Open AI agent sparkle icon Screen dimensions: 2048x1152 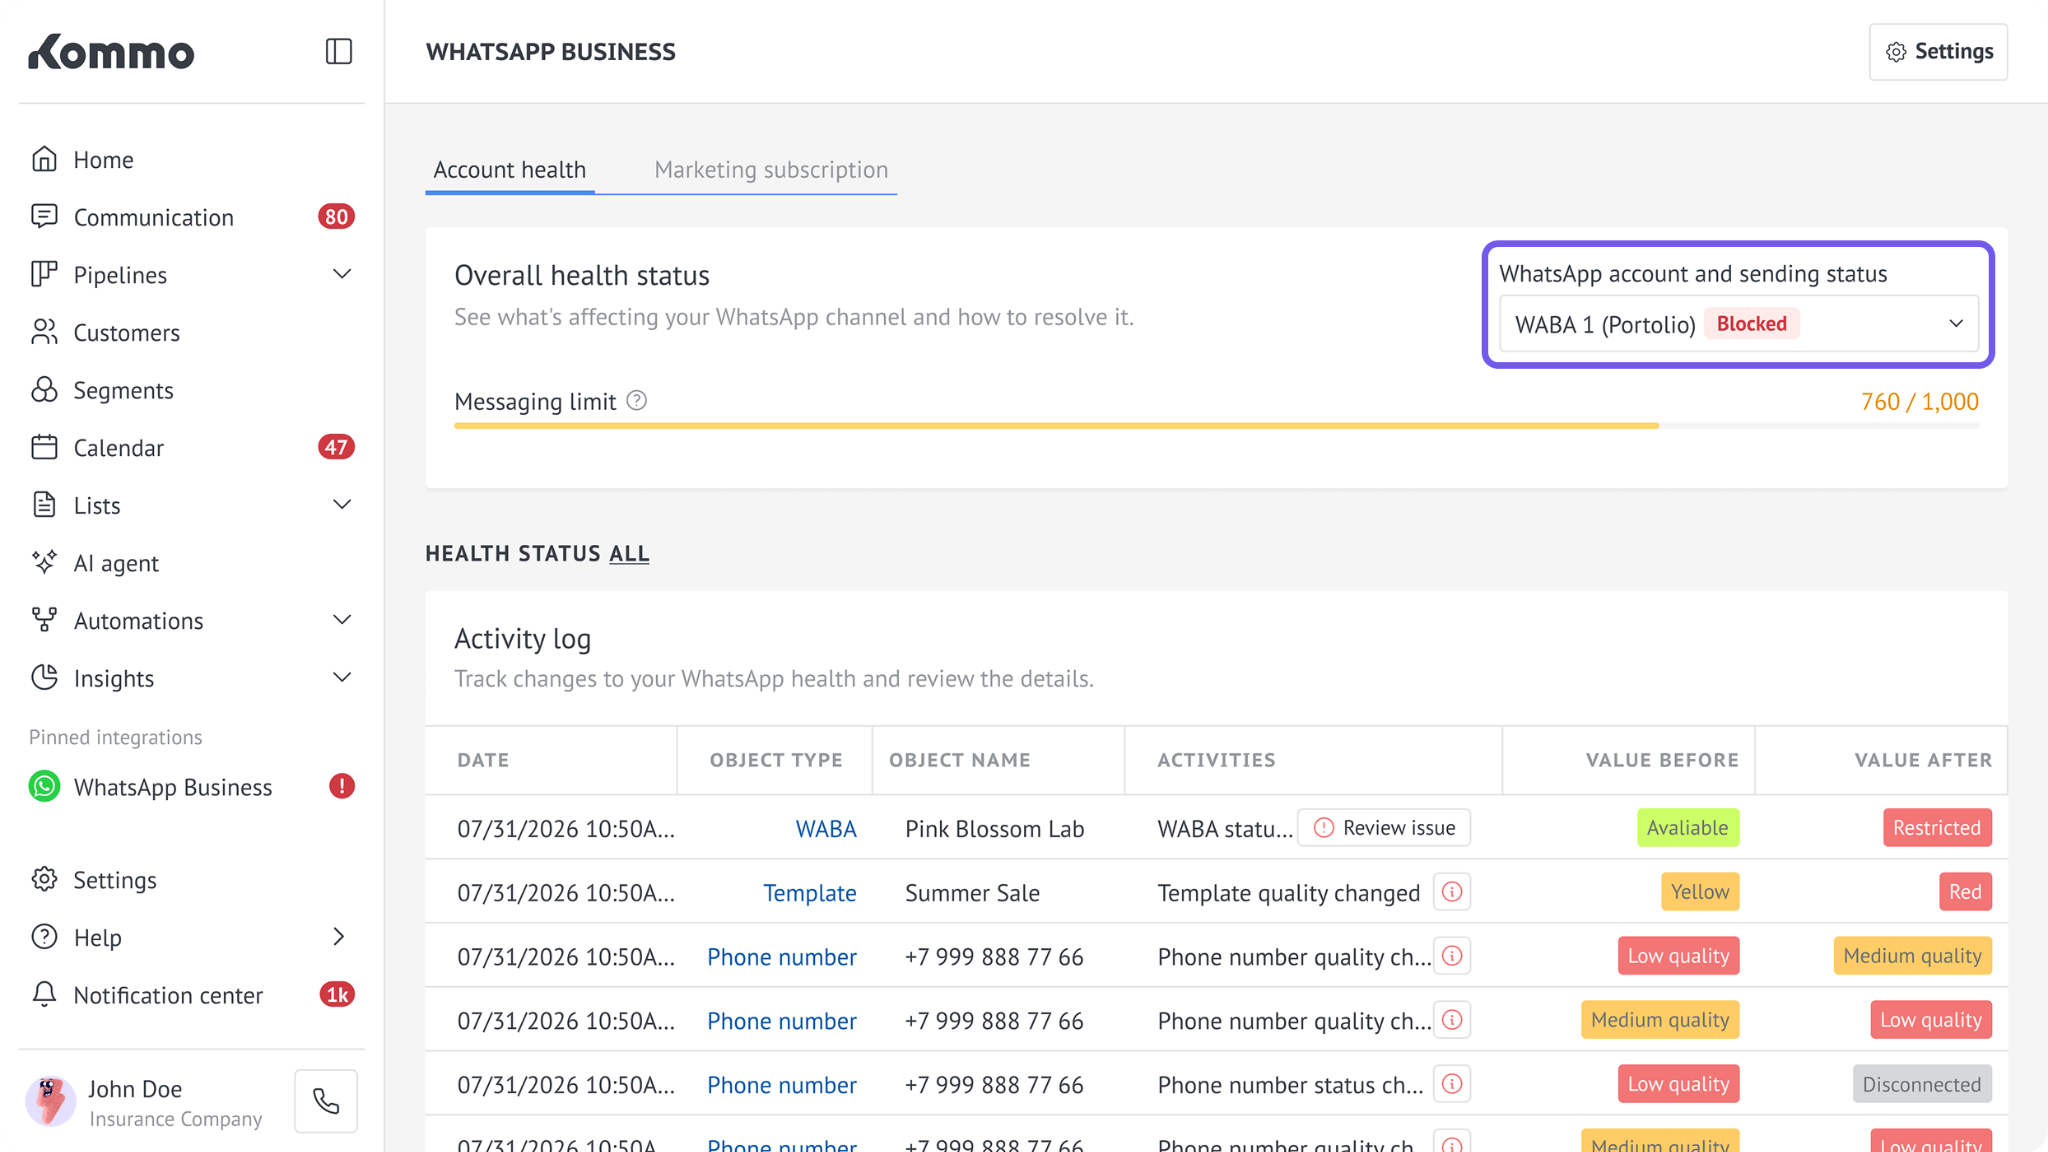coord(44,562)
